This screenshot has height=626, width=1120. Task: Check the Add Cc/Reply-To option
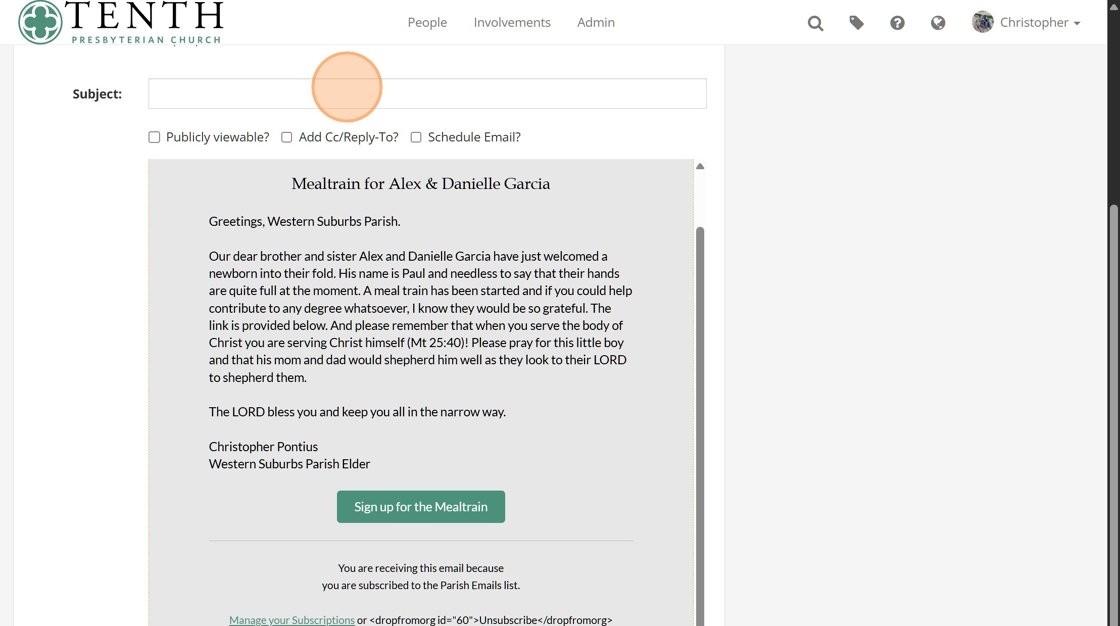(287, 137)
